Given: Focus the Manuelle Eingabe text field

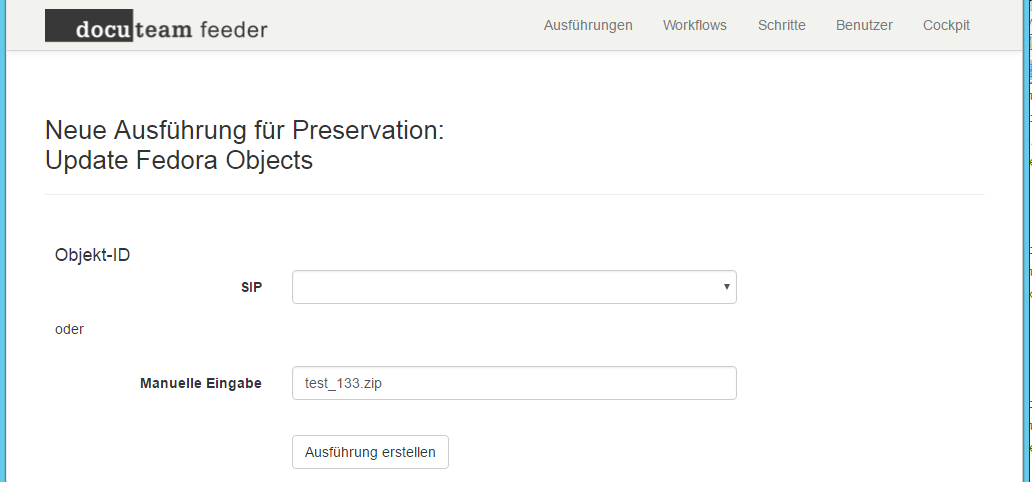Looking at the screenshot, I should coord(514,383).
